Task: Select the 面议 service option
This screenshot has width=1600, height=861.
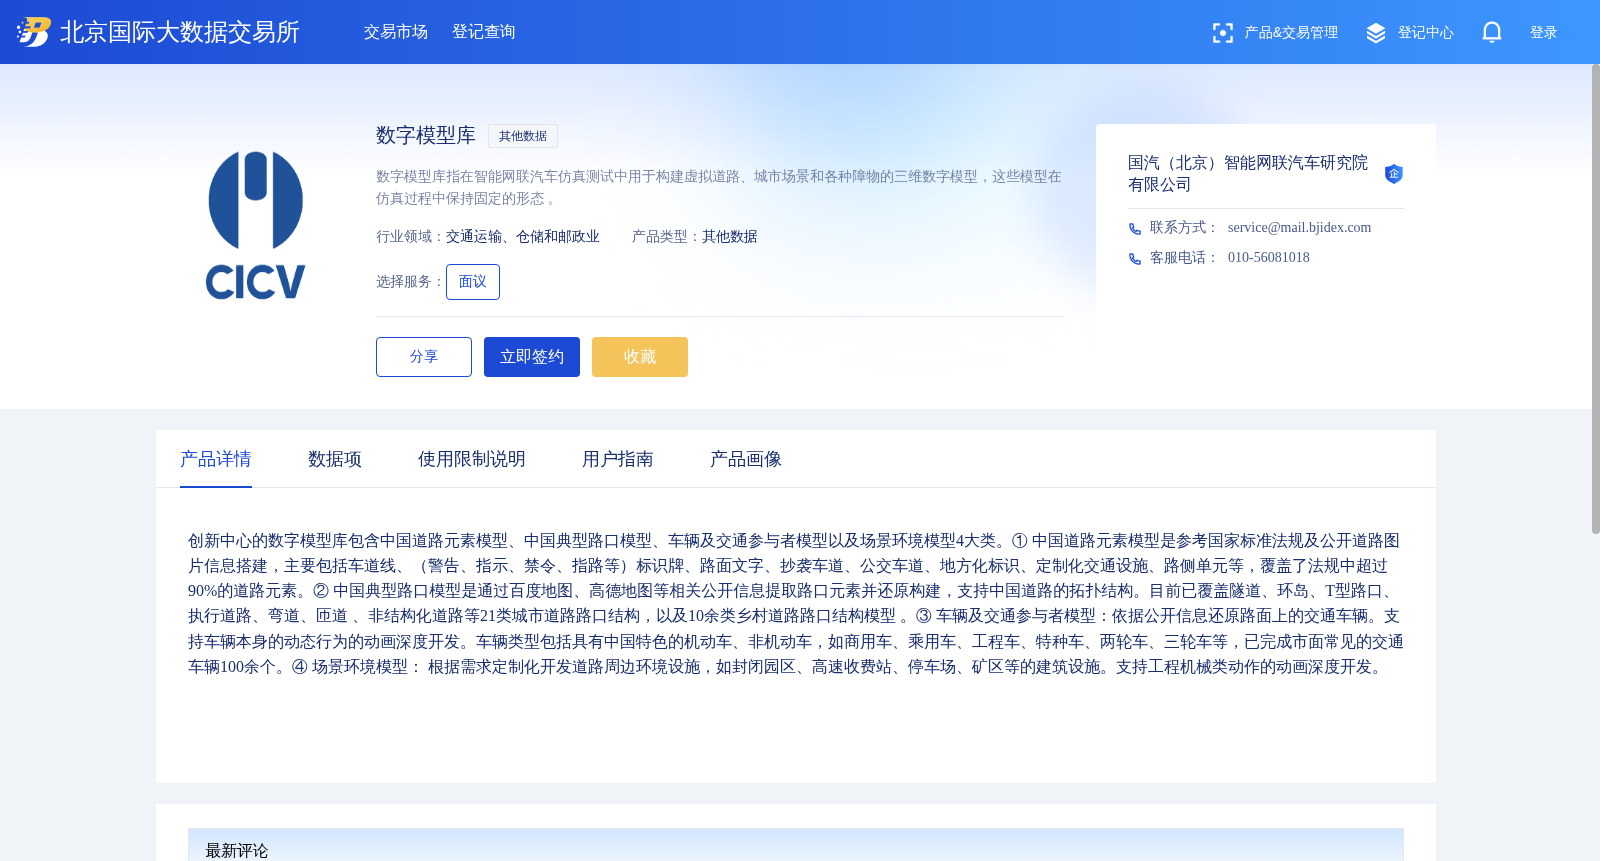Action: point(473,282)
